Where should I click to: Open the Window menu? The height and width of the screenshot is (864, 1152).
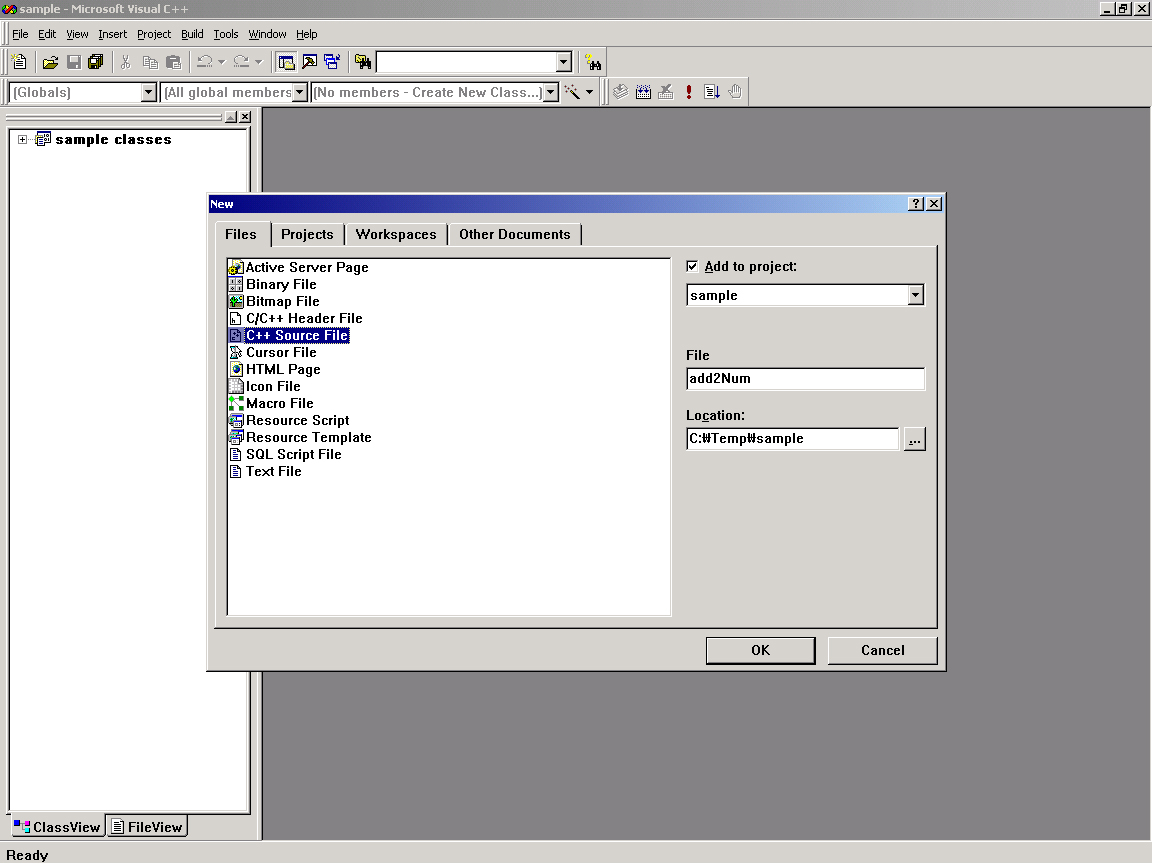[267, 34]
